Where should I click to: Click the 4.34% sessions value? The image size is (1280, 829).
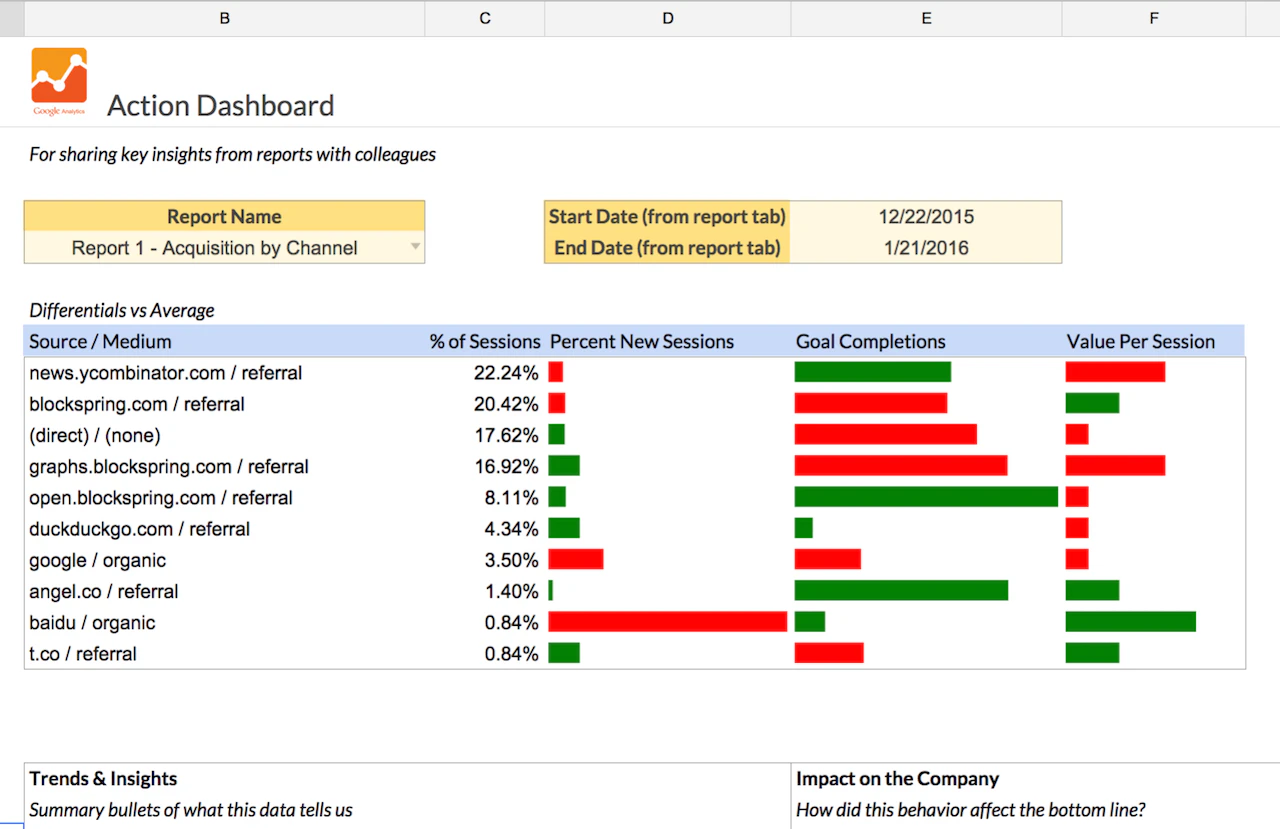pos(512,529)
